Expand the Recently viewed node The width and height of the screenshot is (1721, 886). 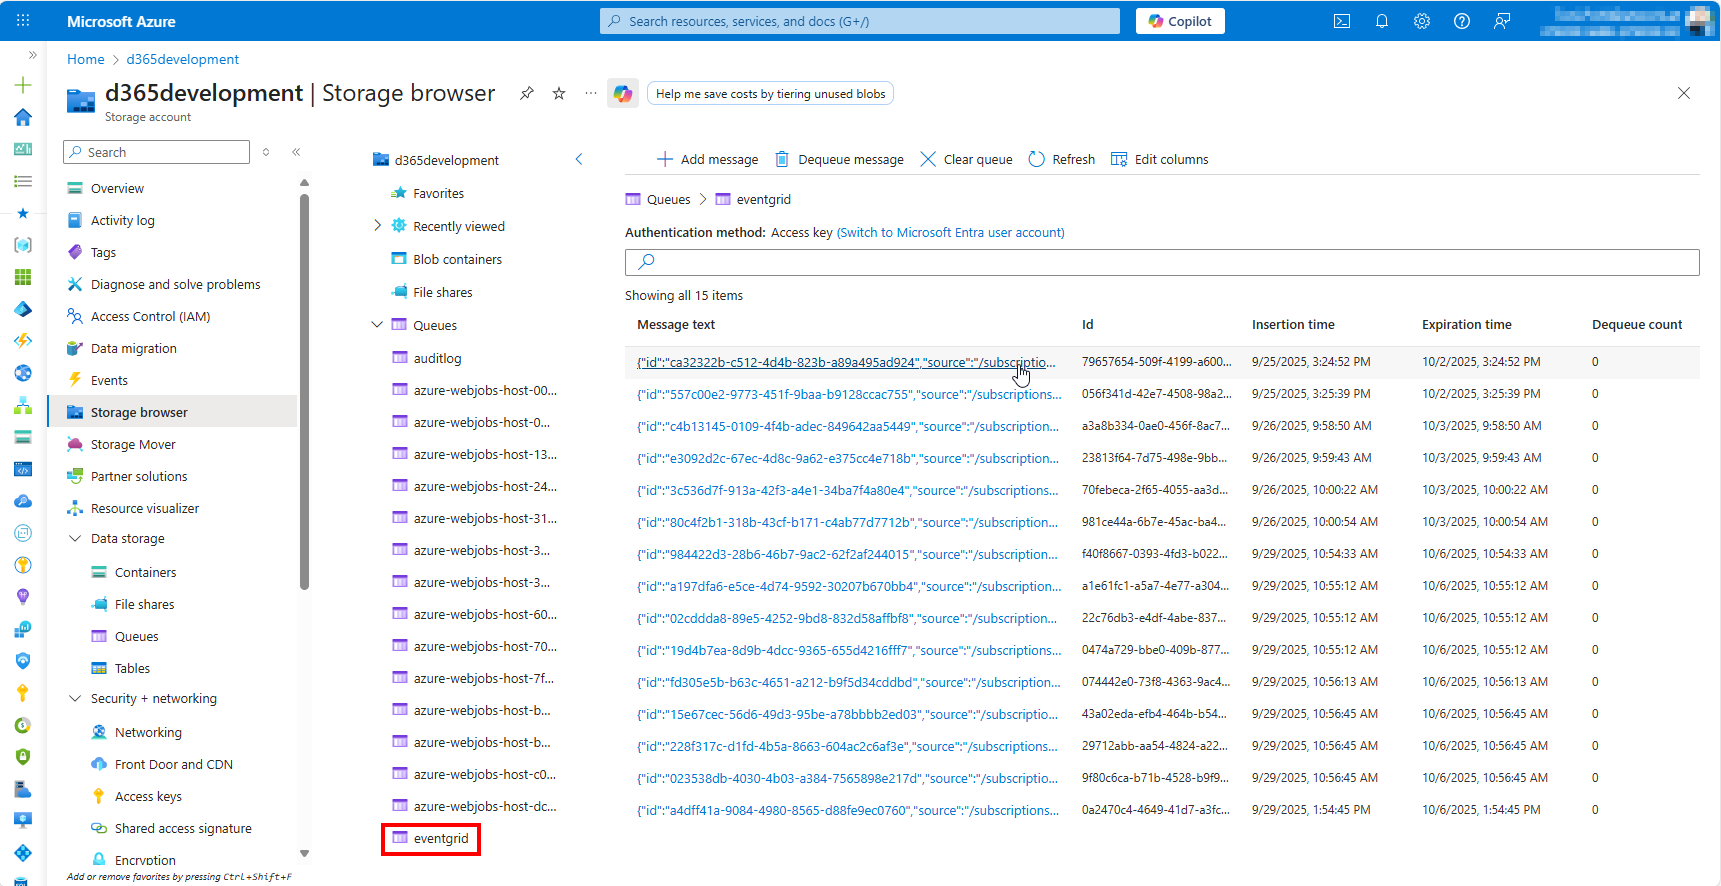tap(377, 226)
